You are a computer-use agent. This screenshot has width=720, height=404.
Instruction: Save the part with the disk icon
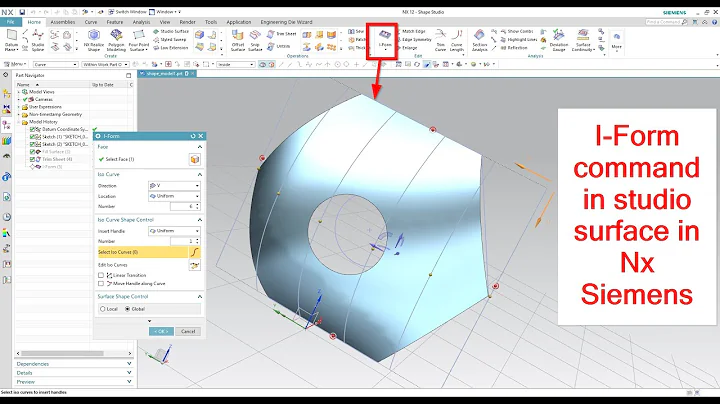22,12
